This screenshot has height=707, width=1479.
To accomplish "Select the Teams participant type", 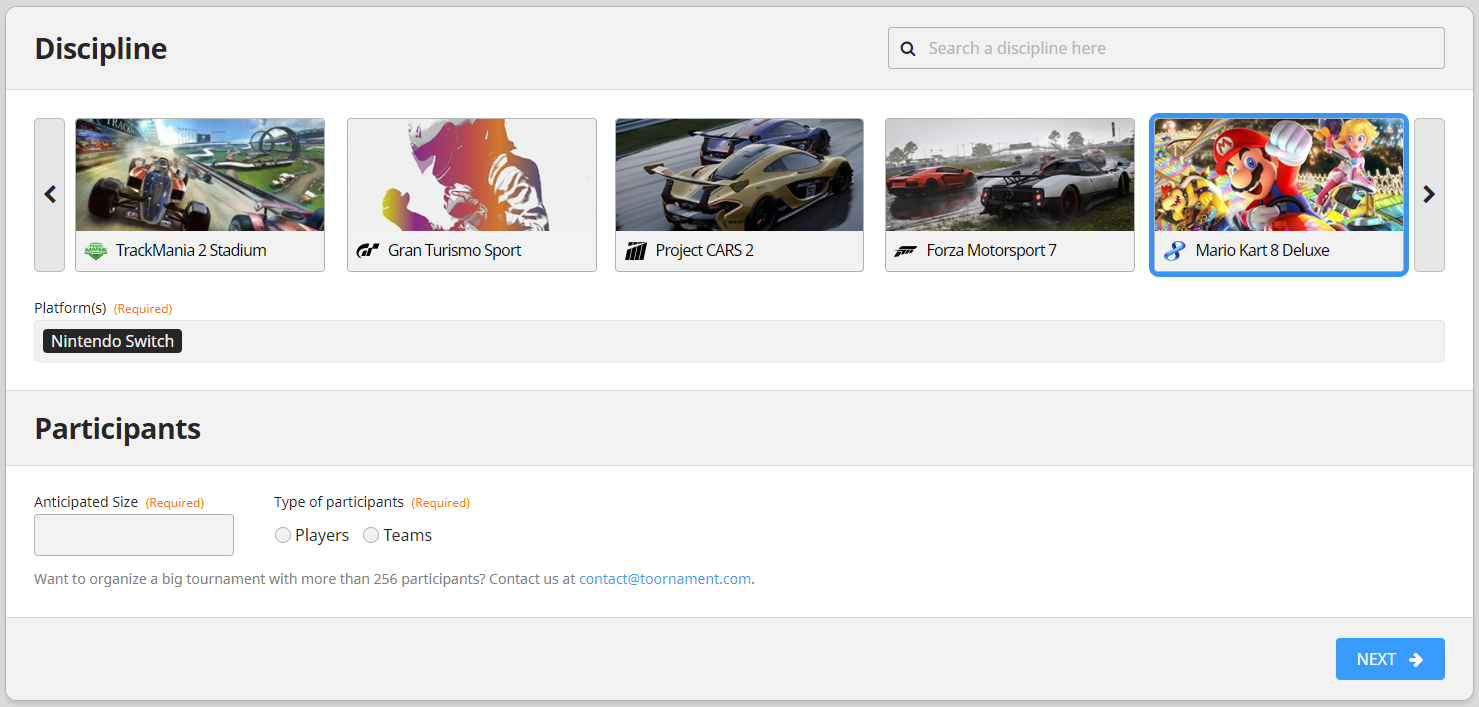I will [x=371, y=535].
